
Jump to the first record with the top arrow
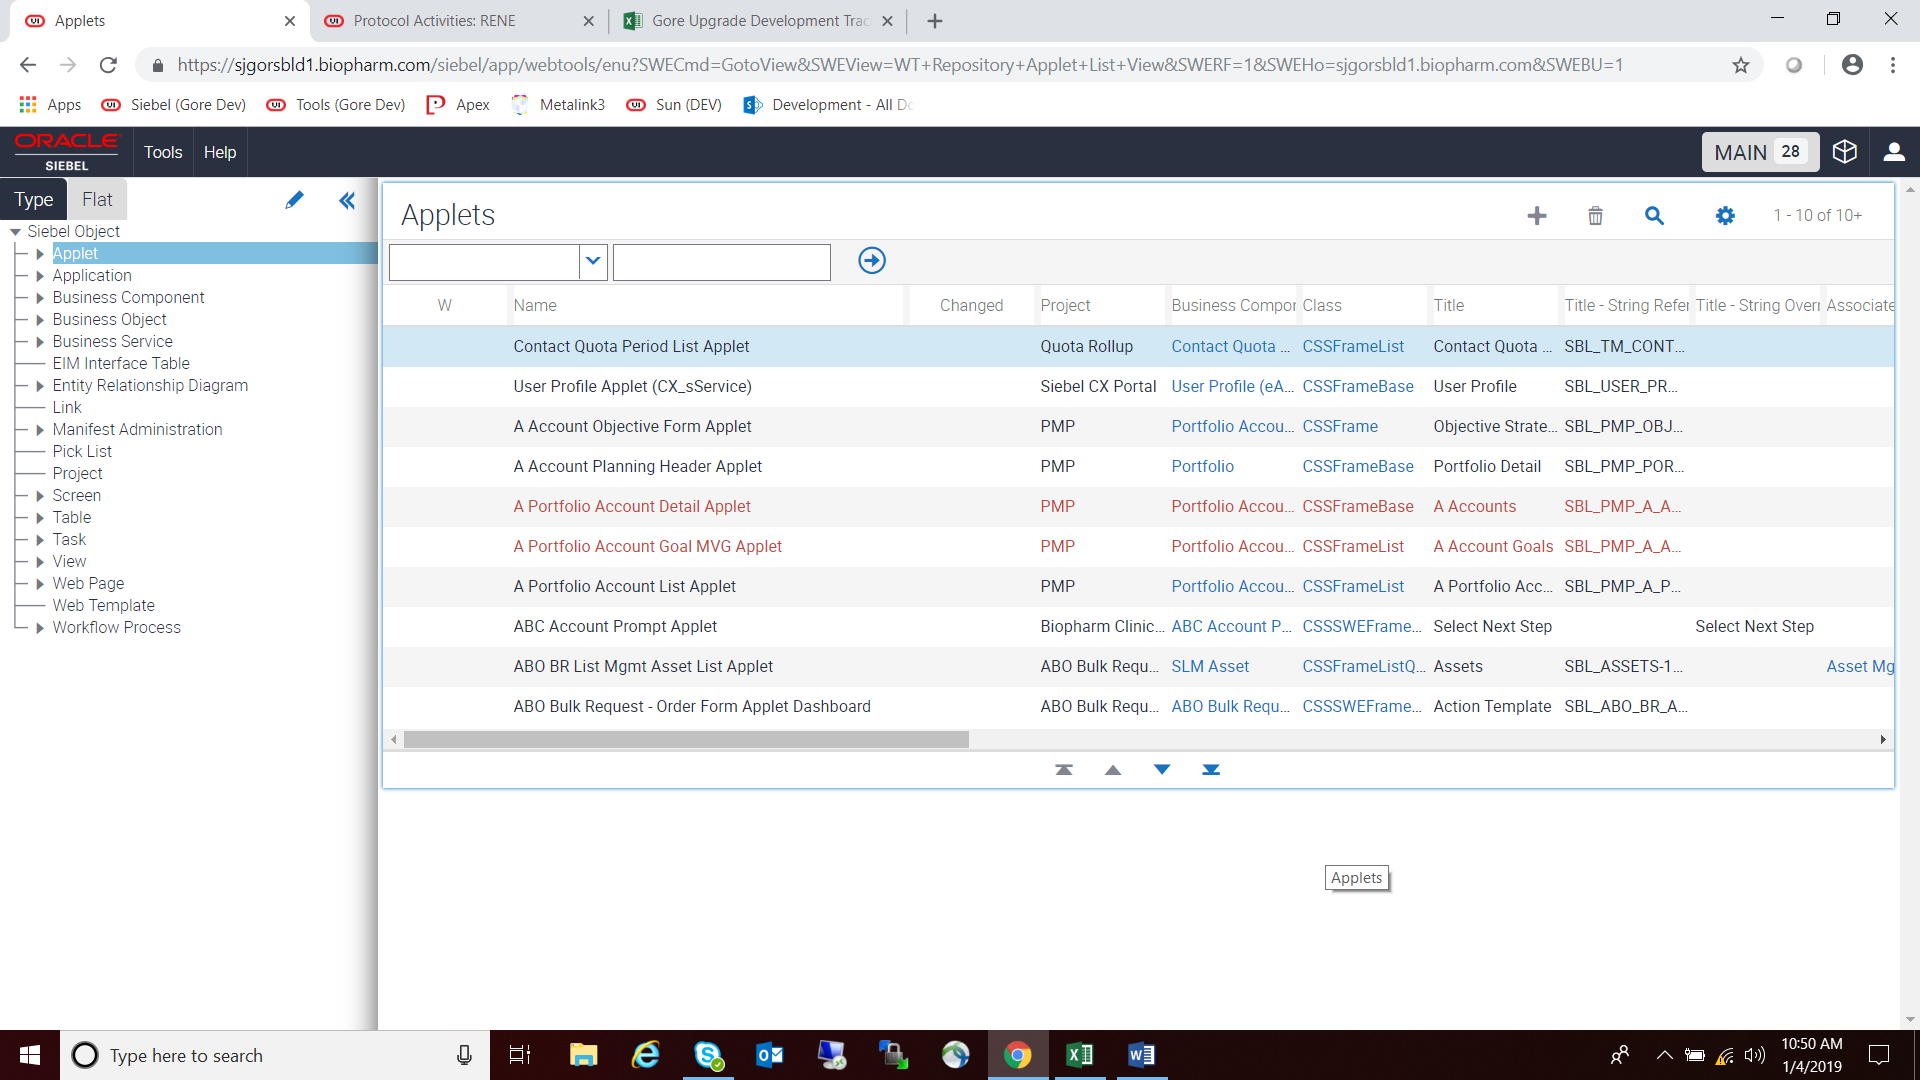click(x=1064, y=769)
